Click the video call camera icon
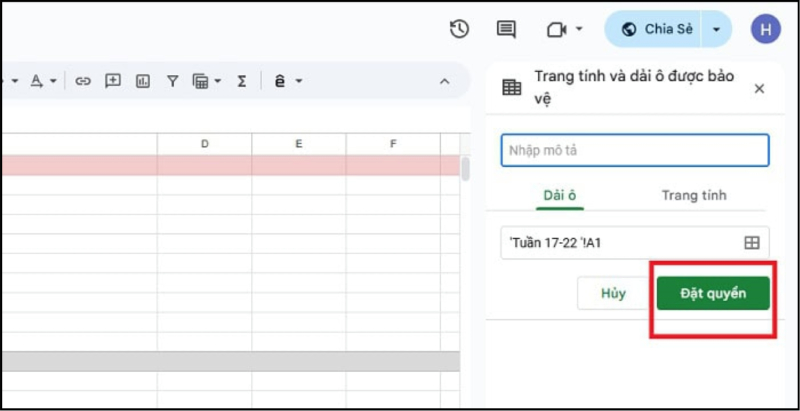Image resolution: width=800 pixels, height=411 pixels. [x=557, y=29]
